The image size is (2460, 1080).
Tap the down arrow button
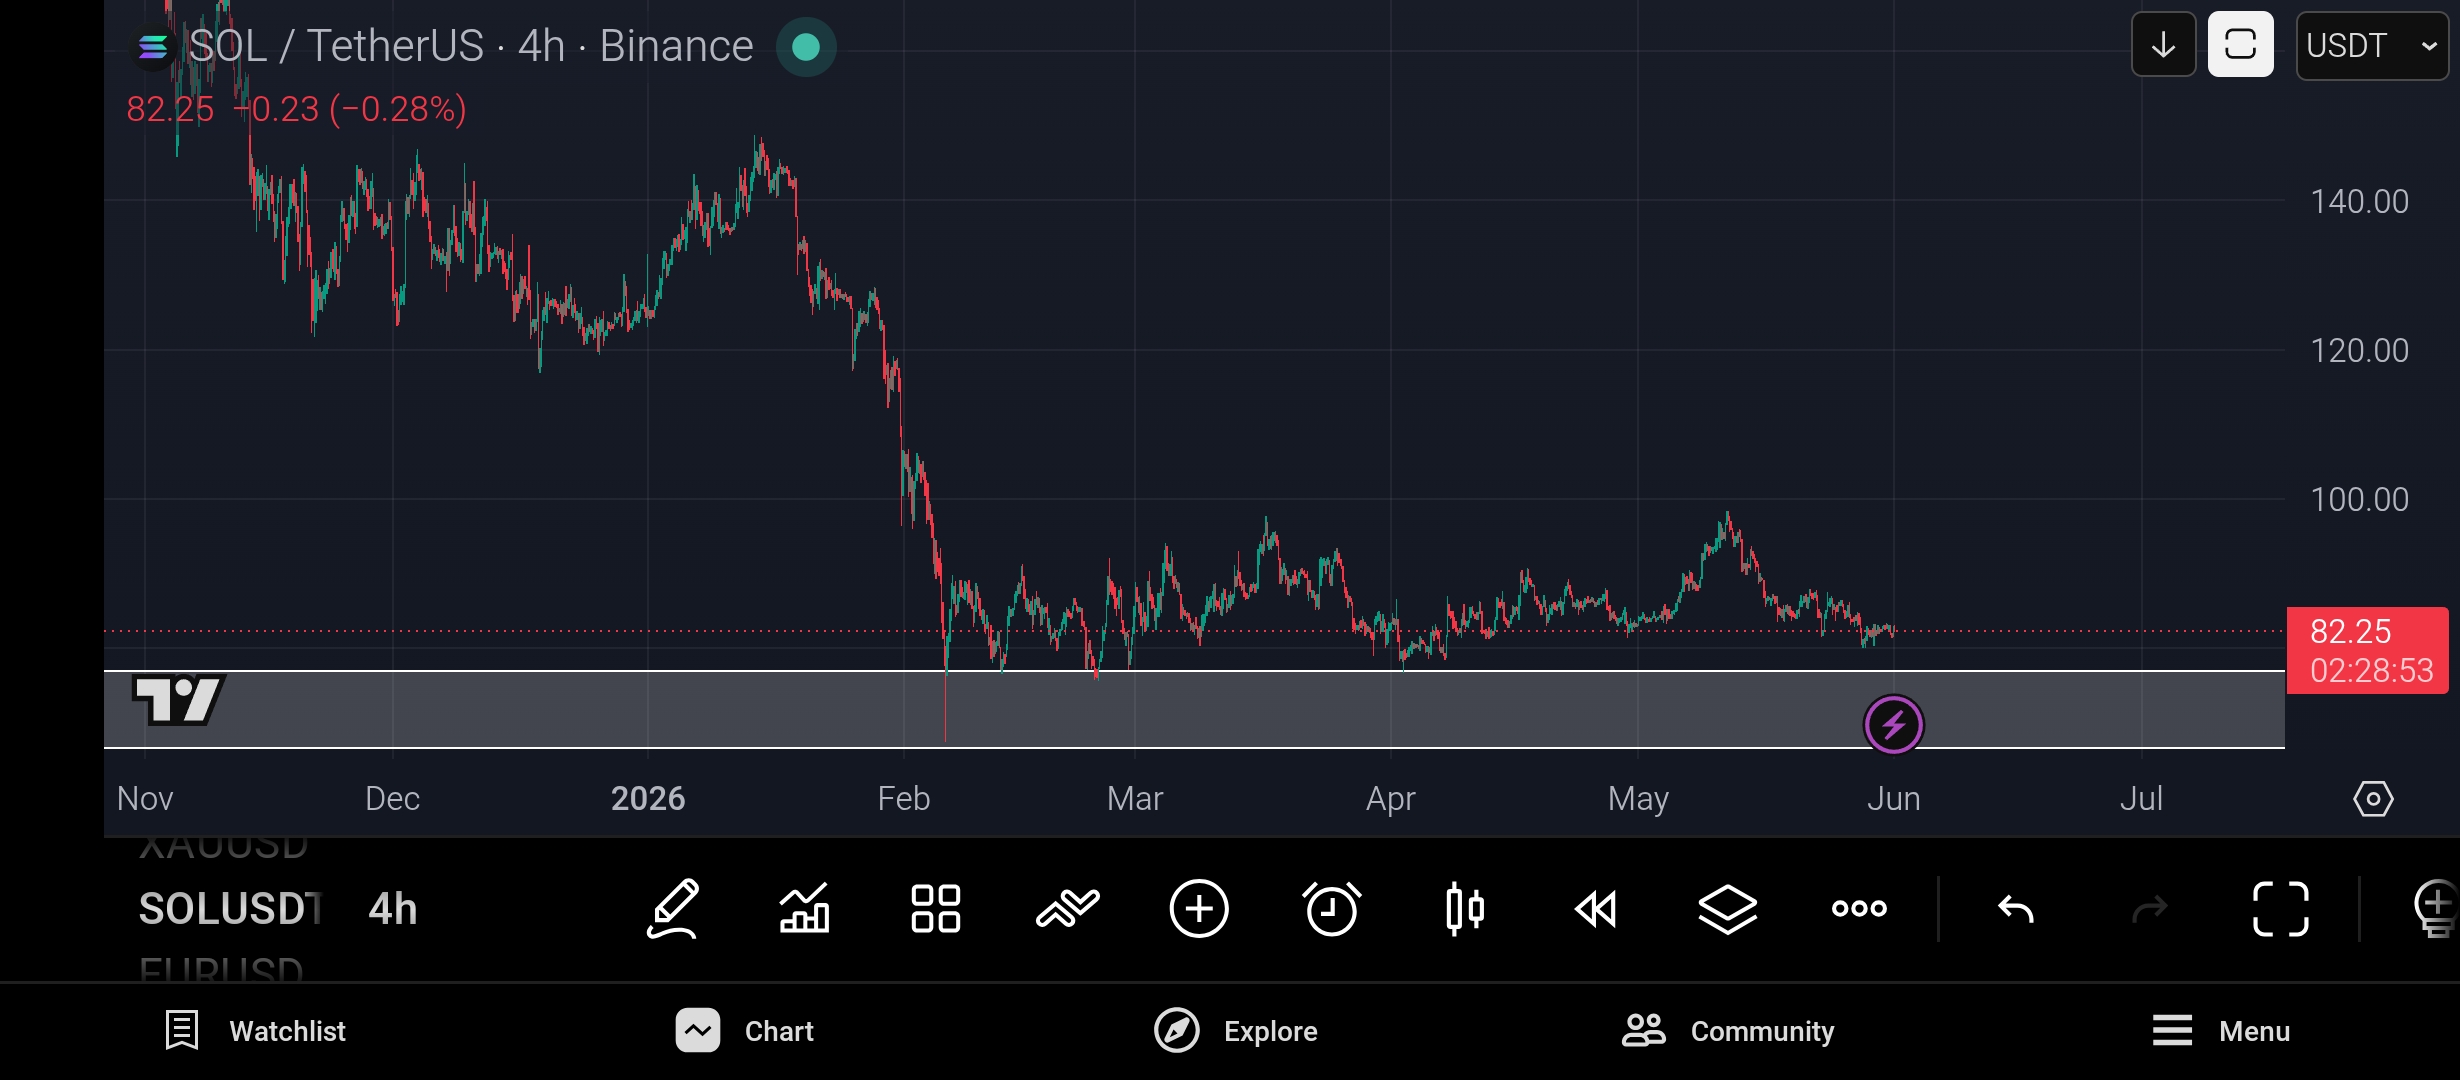tap(2164, 45)
